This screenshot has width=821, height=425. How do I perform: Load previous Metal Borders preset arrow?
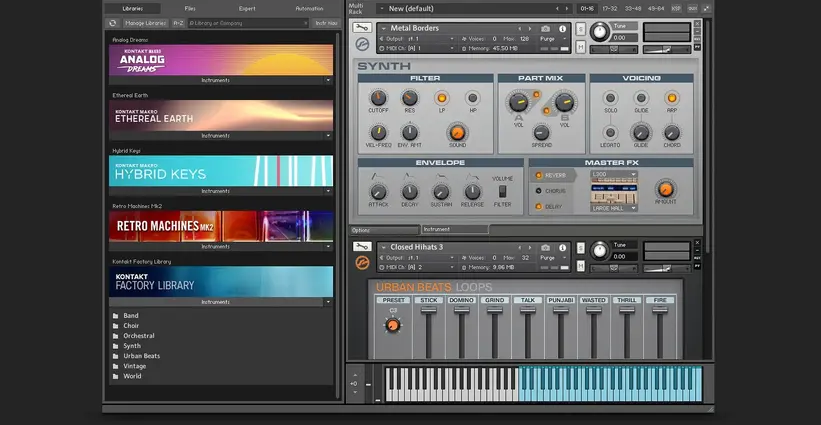[x=519, y=29]
